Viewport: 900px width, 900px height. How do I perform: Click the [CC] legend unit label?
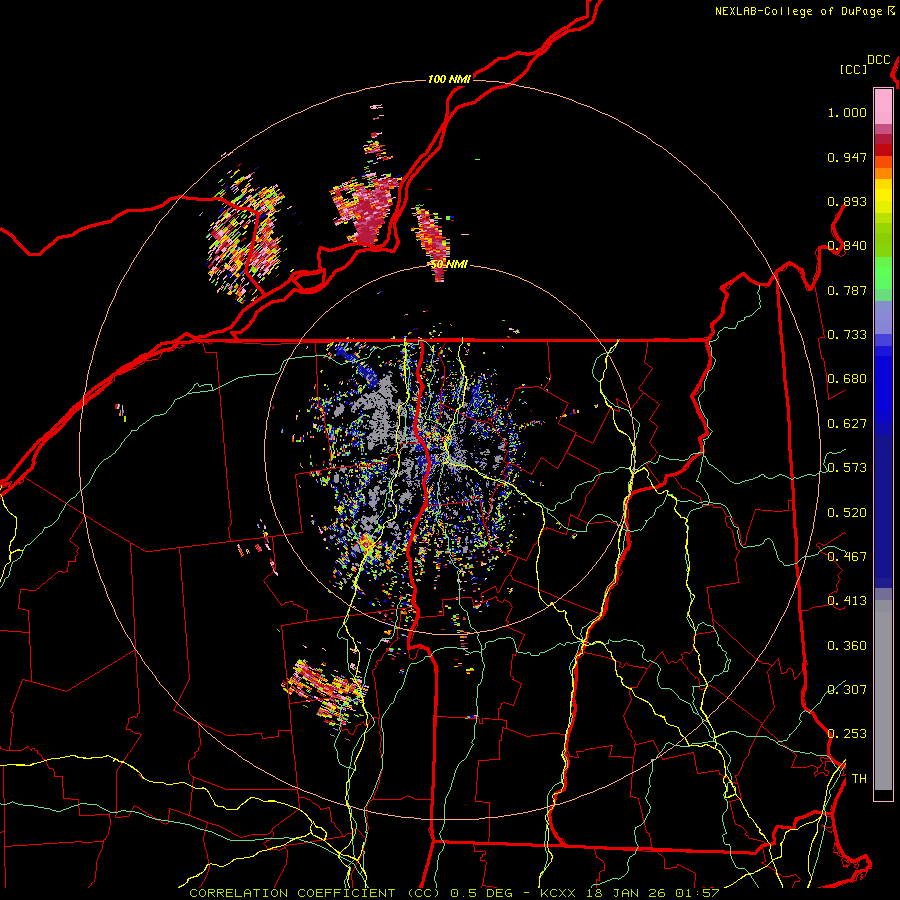(x=853, y=69)
